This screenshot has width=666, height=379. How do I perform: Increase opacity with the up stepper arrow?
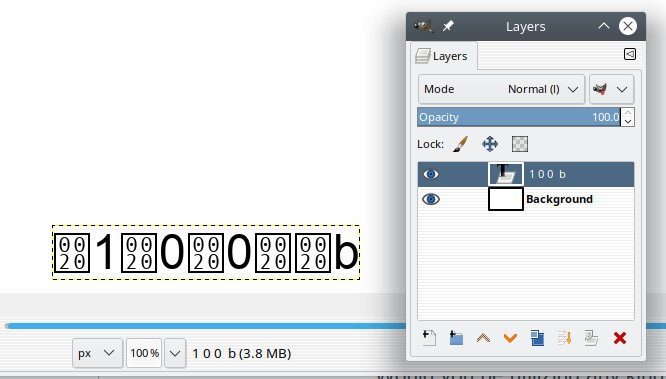pyautogui.click(x=628, y=113)
